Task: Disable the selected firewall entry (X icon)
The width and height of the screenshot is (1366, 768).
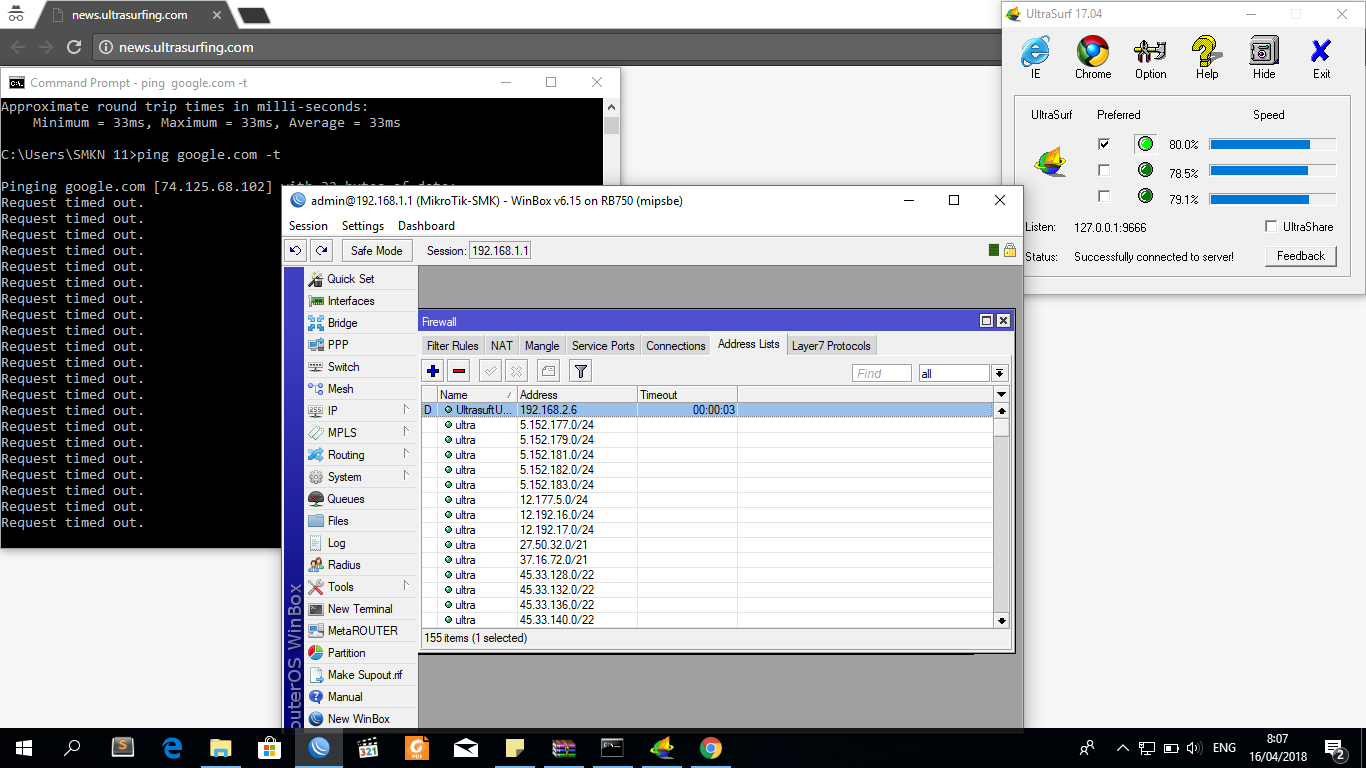Action: [x=516, y=371]
